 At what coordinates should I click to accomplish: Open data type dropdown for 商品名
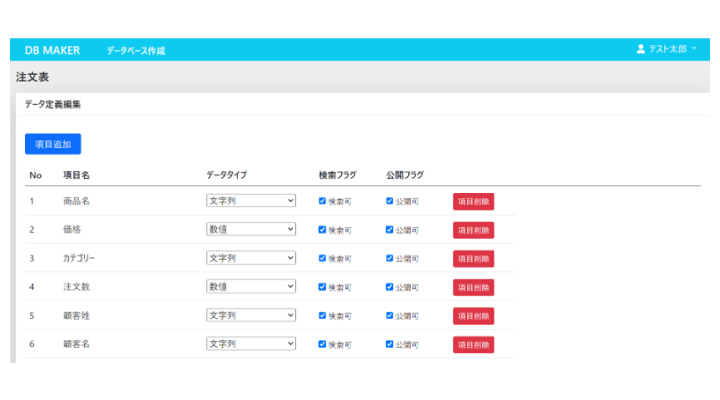click(x=251, y=201)
